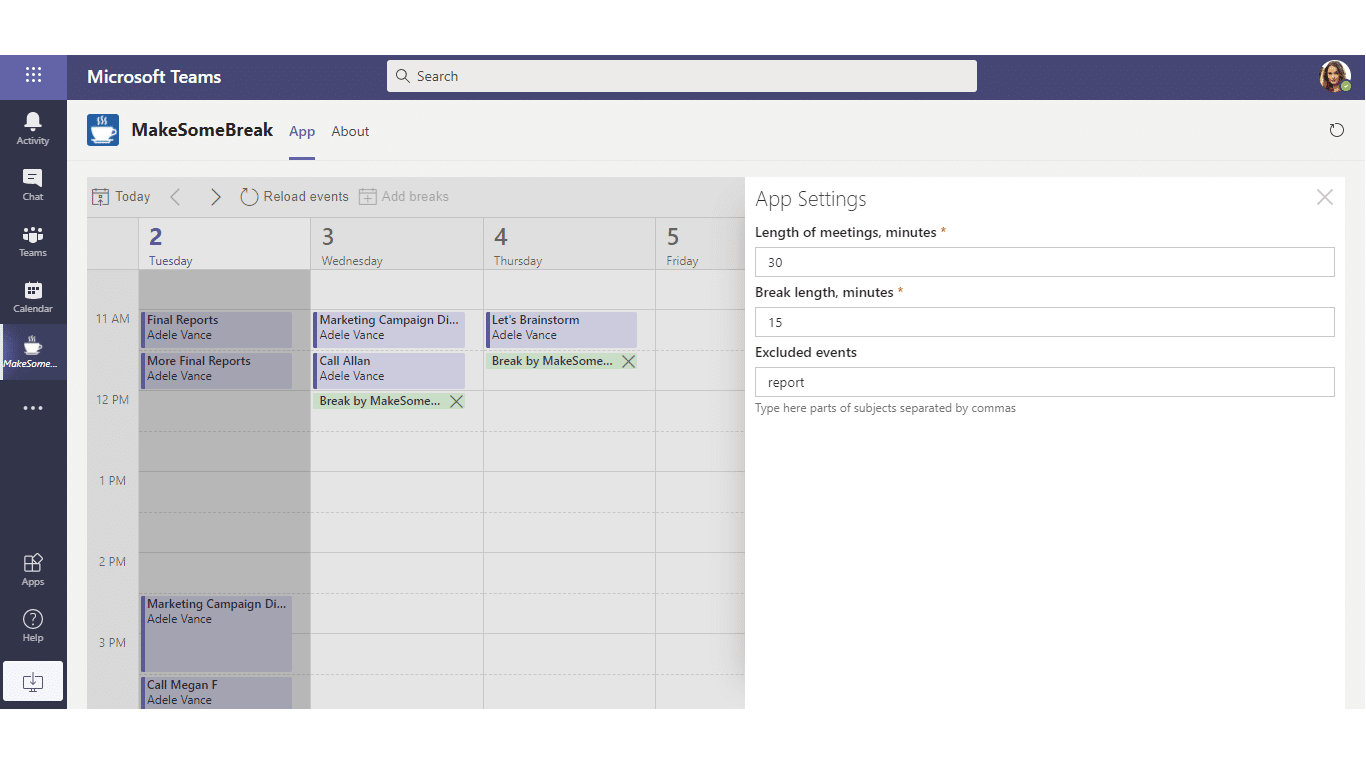Click the refresh icon at top right
Viewport: 1366px width, 768px height.
(1336, 130)
